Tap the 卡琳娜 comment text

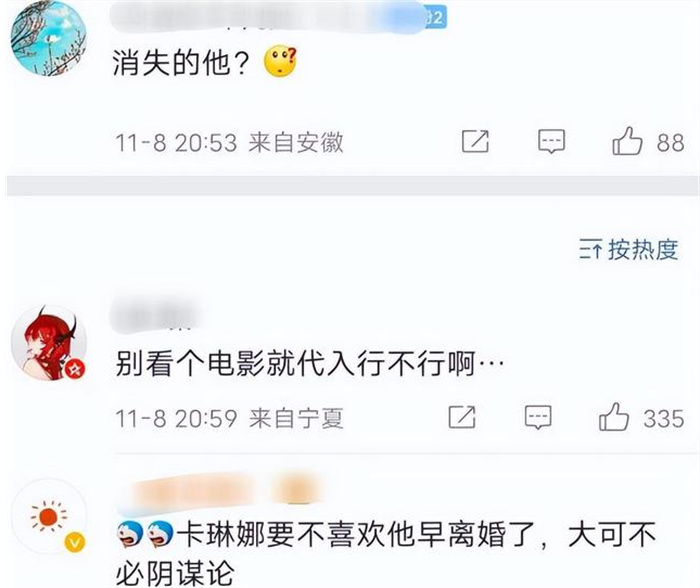click(385, 554)
